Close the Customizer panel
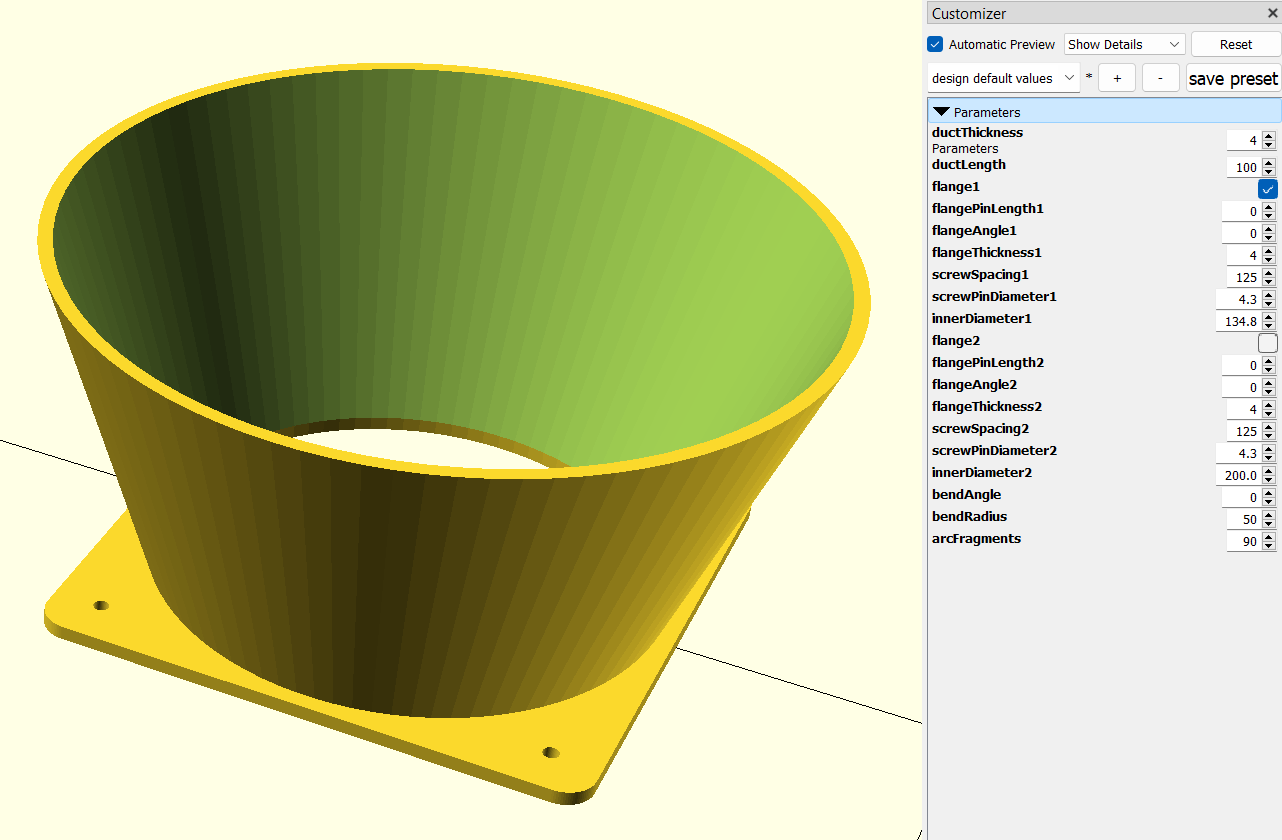This screenshot has width=1282, height=840. pyautogui.click(x=1272, y=14)
